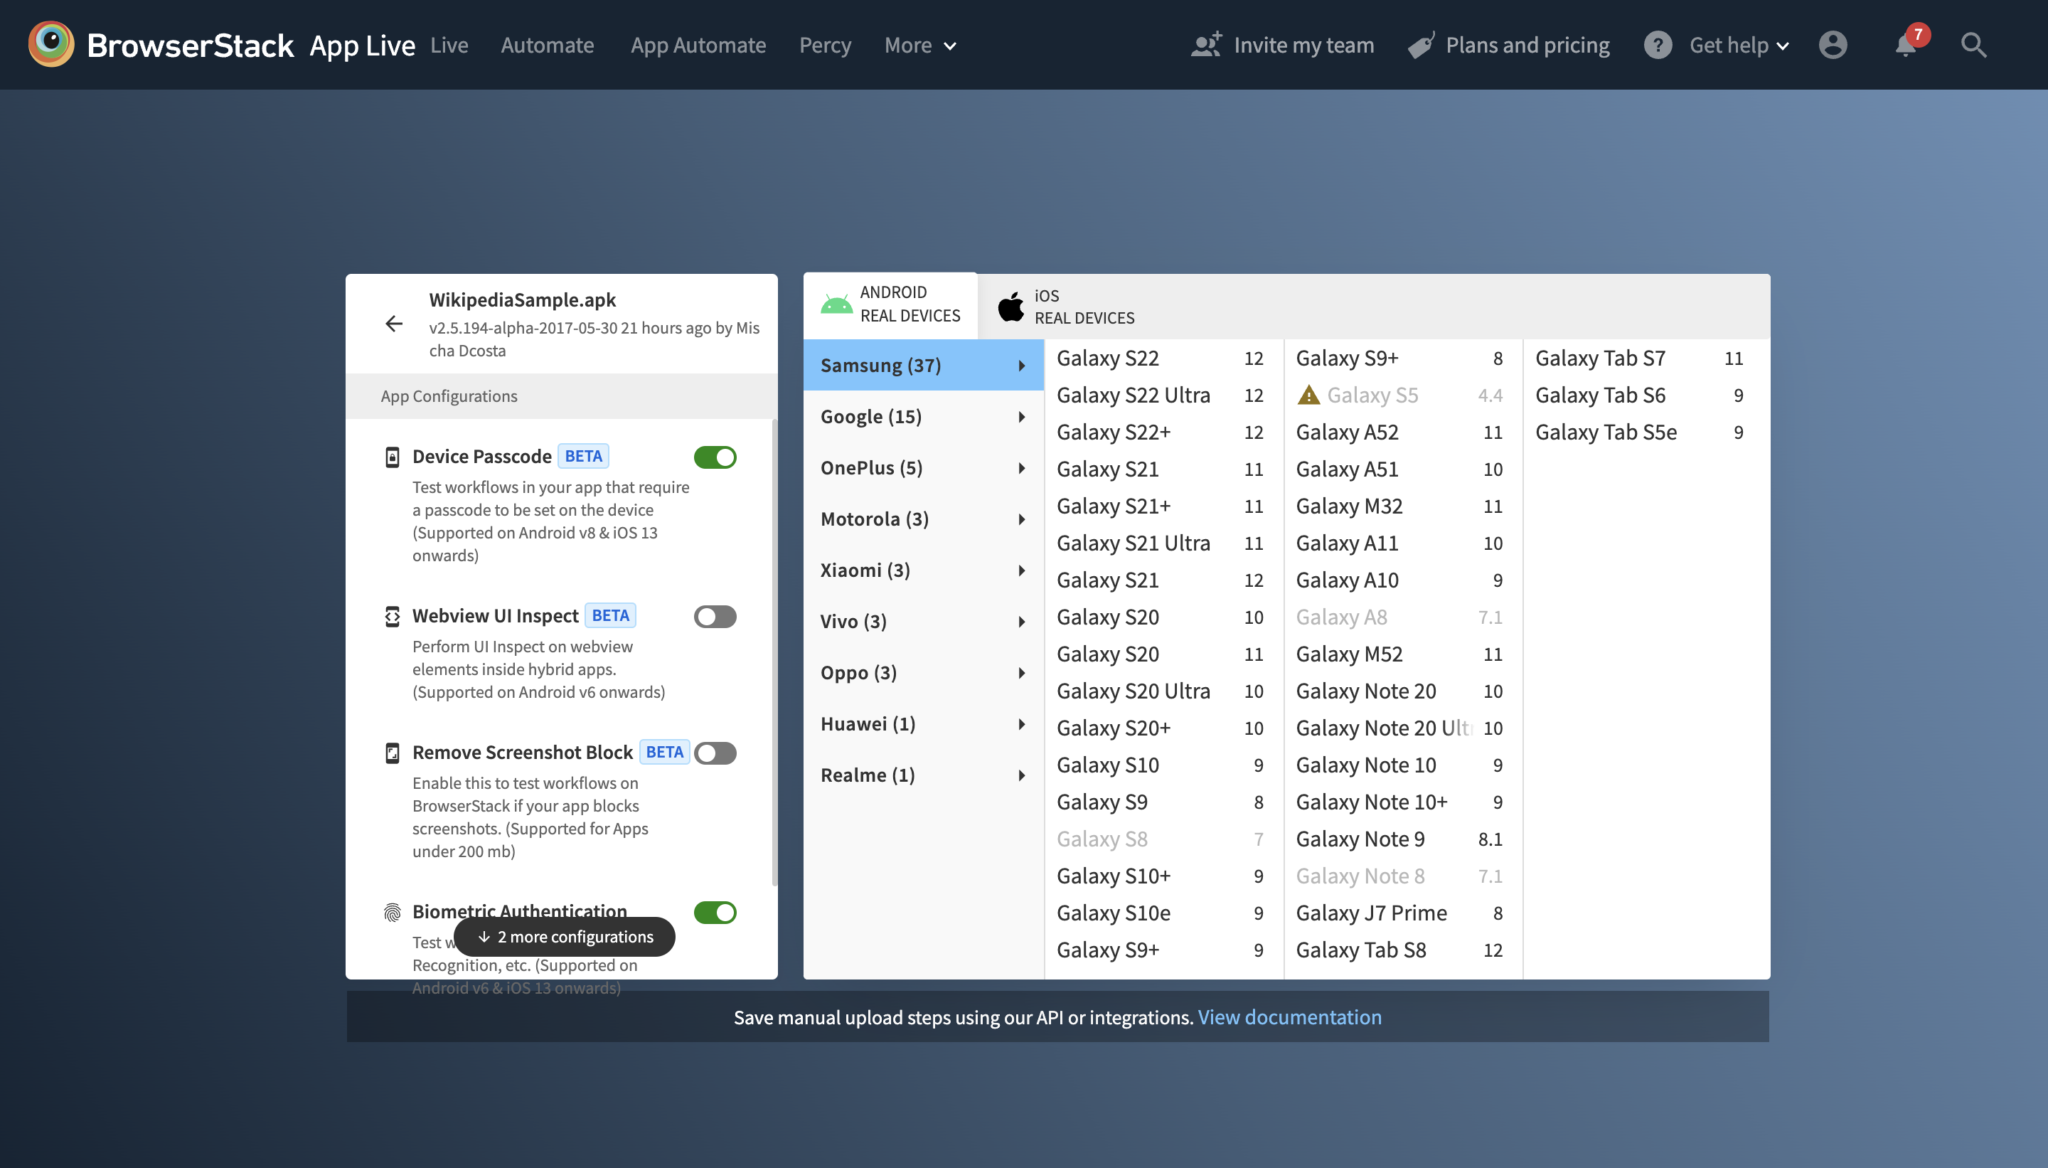Open the More menu in the navigation bar
The image size is (2048, 1168).
coord(918,45)
